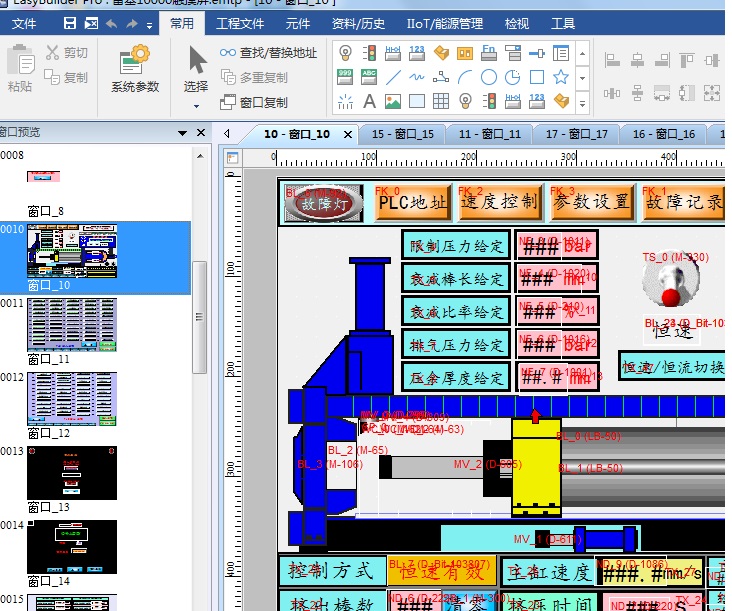Click 查找/替换地址 button

click(268, 53)
